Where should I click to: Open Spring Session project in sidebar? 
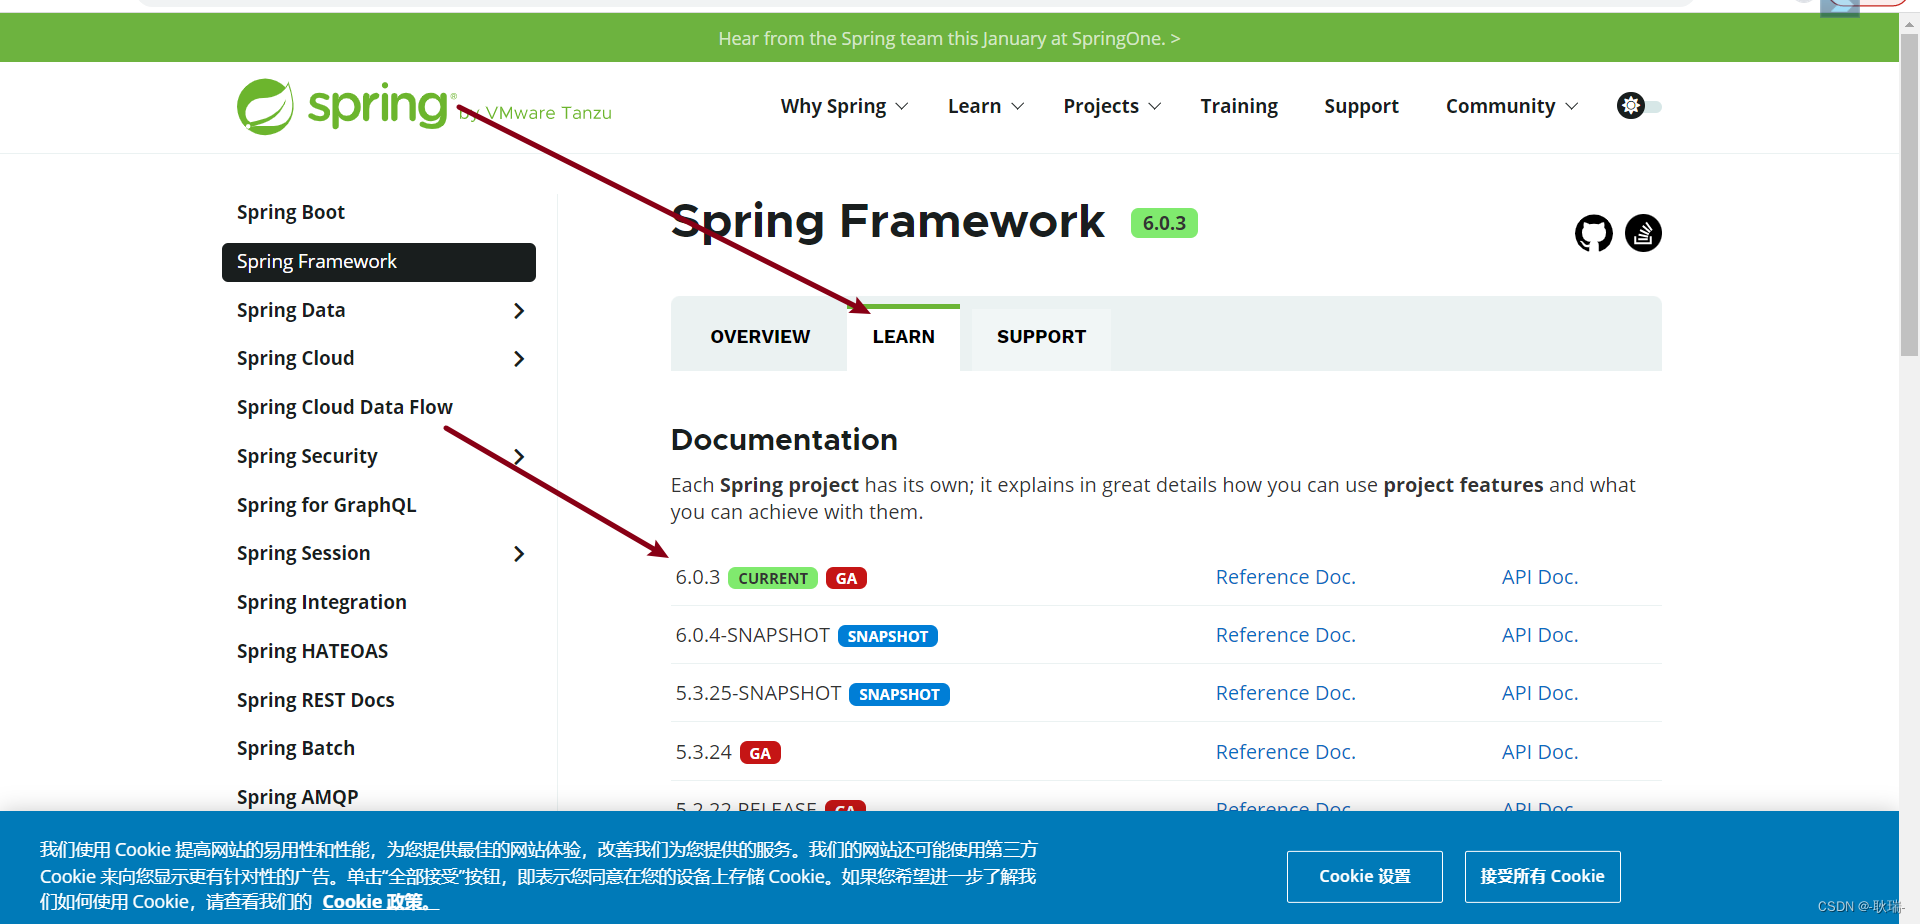click(303, 553)
